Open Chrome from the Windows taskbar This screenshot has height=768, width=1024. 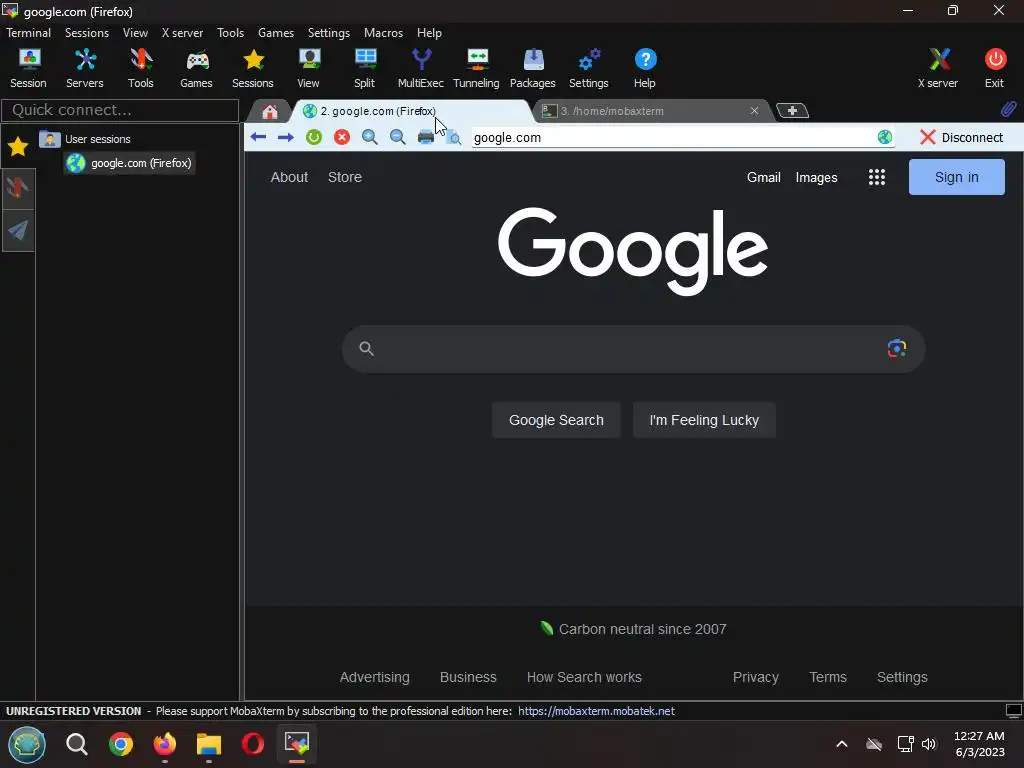(121, 744)
